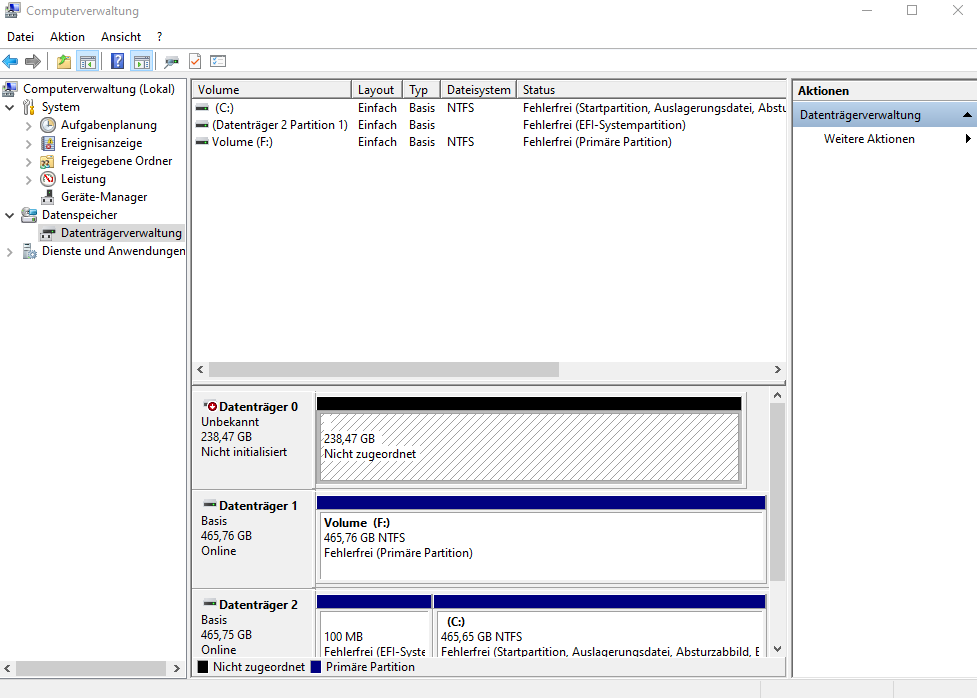Click the Datenträgerverwaltung tree icon

(47, 234)
